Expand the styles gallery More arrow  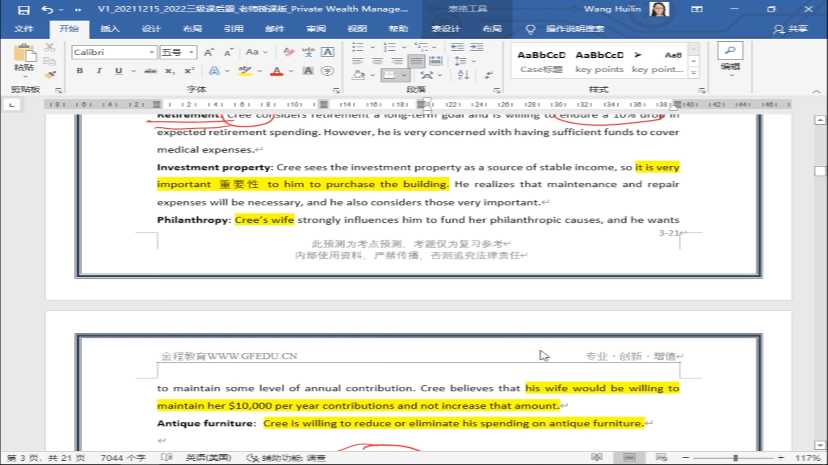(694, 73)
